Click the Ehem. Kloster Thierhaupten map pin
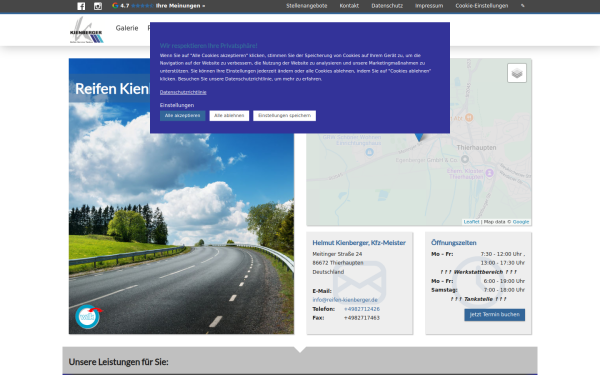 pyautogui.click(x=489, y=173)
